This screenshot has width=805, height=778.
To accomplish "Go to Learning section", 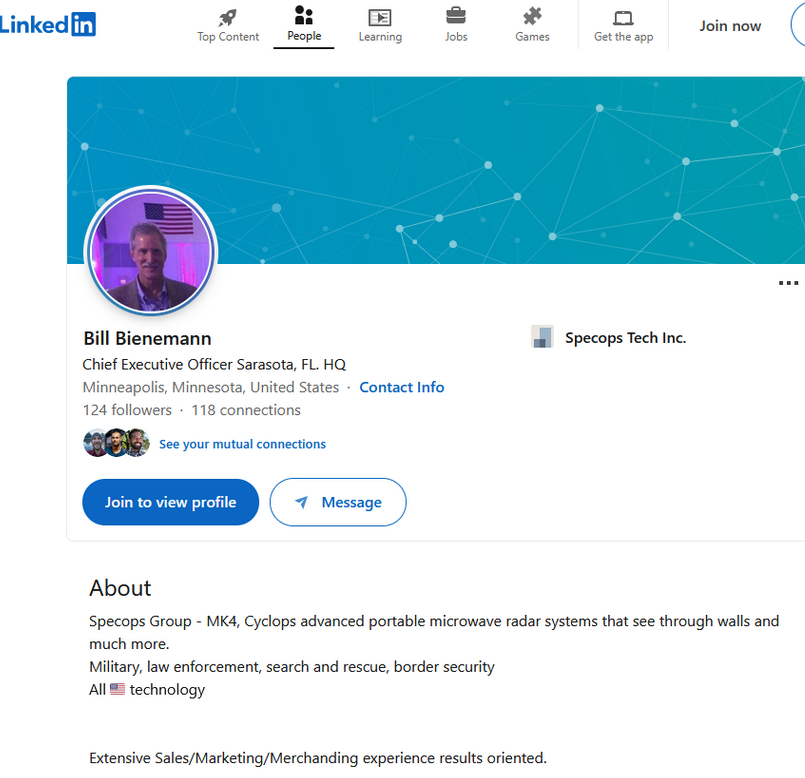I will tap(380, 25).
